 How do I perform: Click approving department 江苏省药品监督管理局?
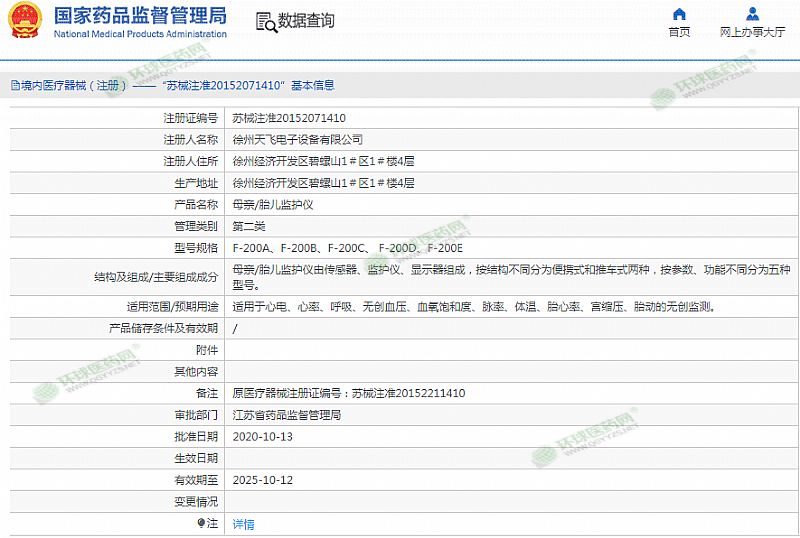coord(287,415)
